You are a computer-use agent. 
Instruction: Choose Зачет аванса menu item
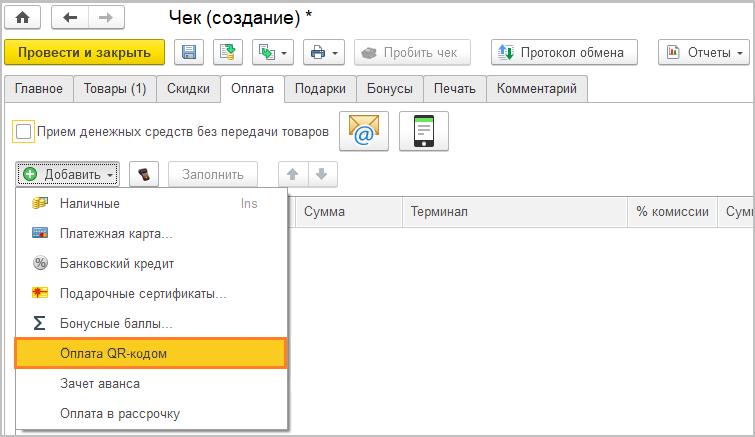(x=151, y=384)
